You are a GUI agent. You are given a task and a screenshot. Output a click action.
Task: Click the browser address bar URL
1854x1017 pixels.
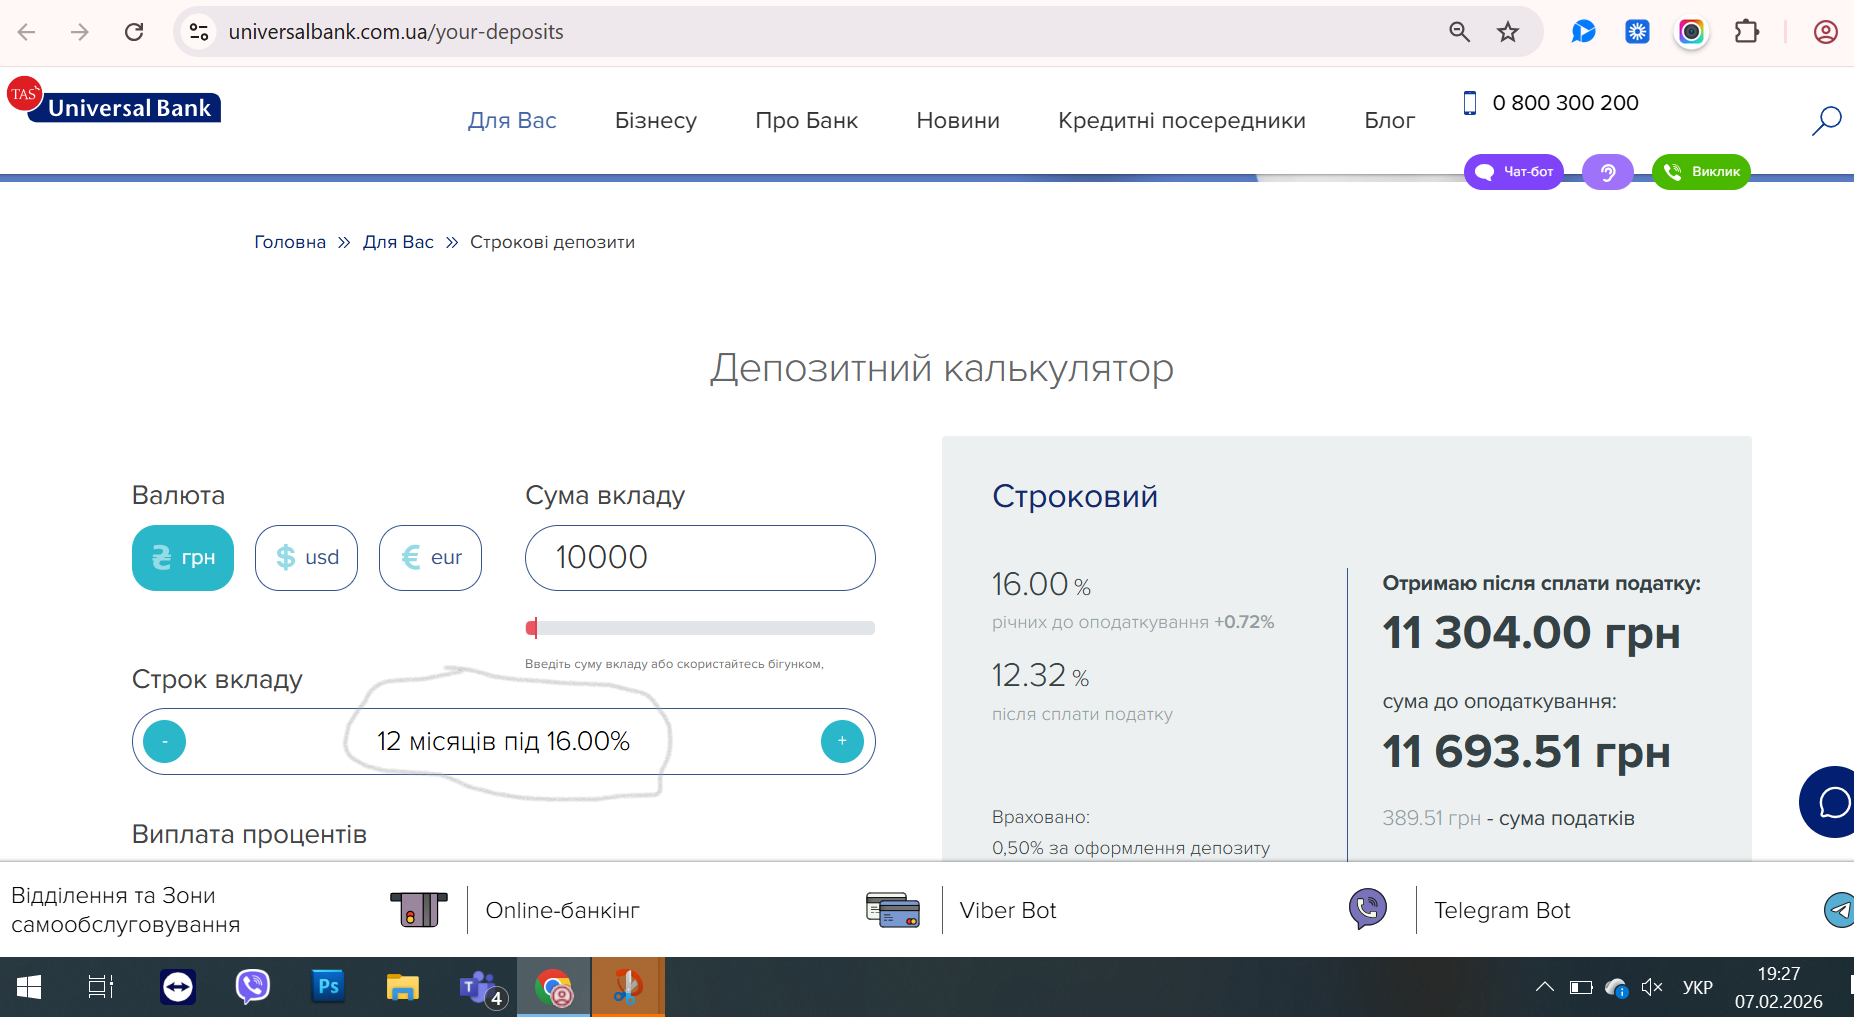[396, 32]
